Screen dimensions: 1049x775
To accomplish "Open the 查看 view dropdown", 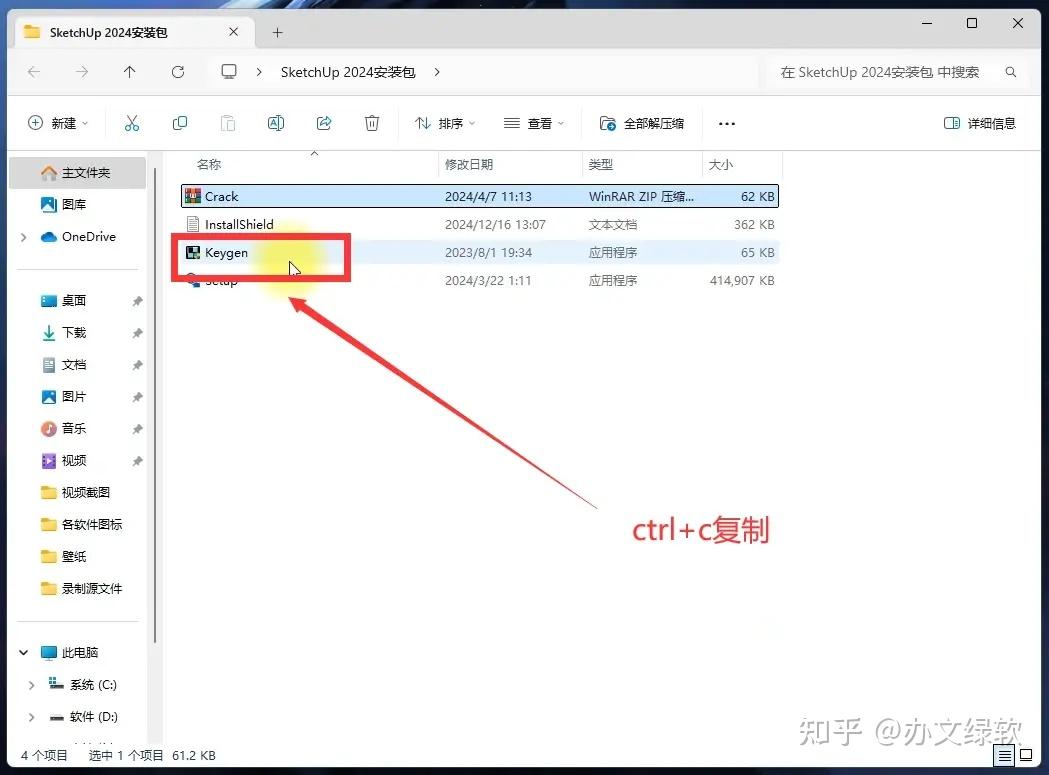I will 534,123.
